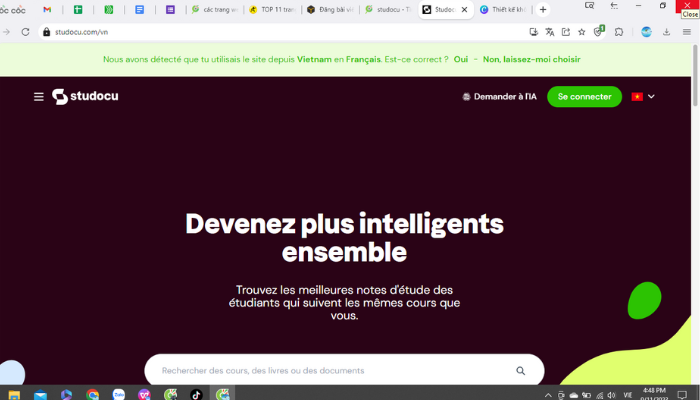700x400 pixels.
Task: Open the extensions puzzle icon
Action: pos(619,32)
